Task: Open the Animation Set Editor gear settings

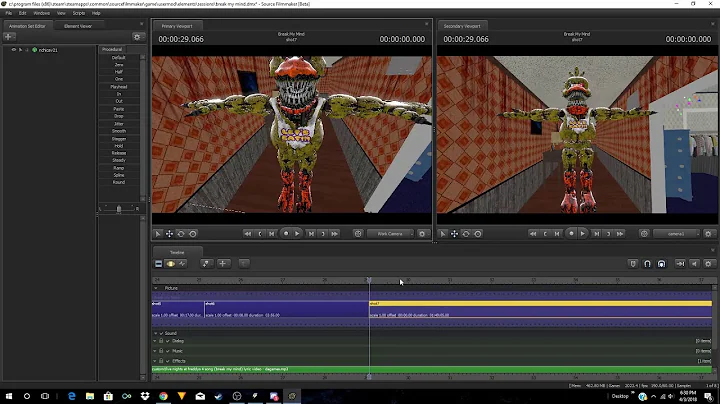Action: tap(137, 37)
